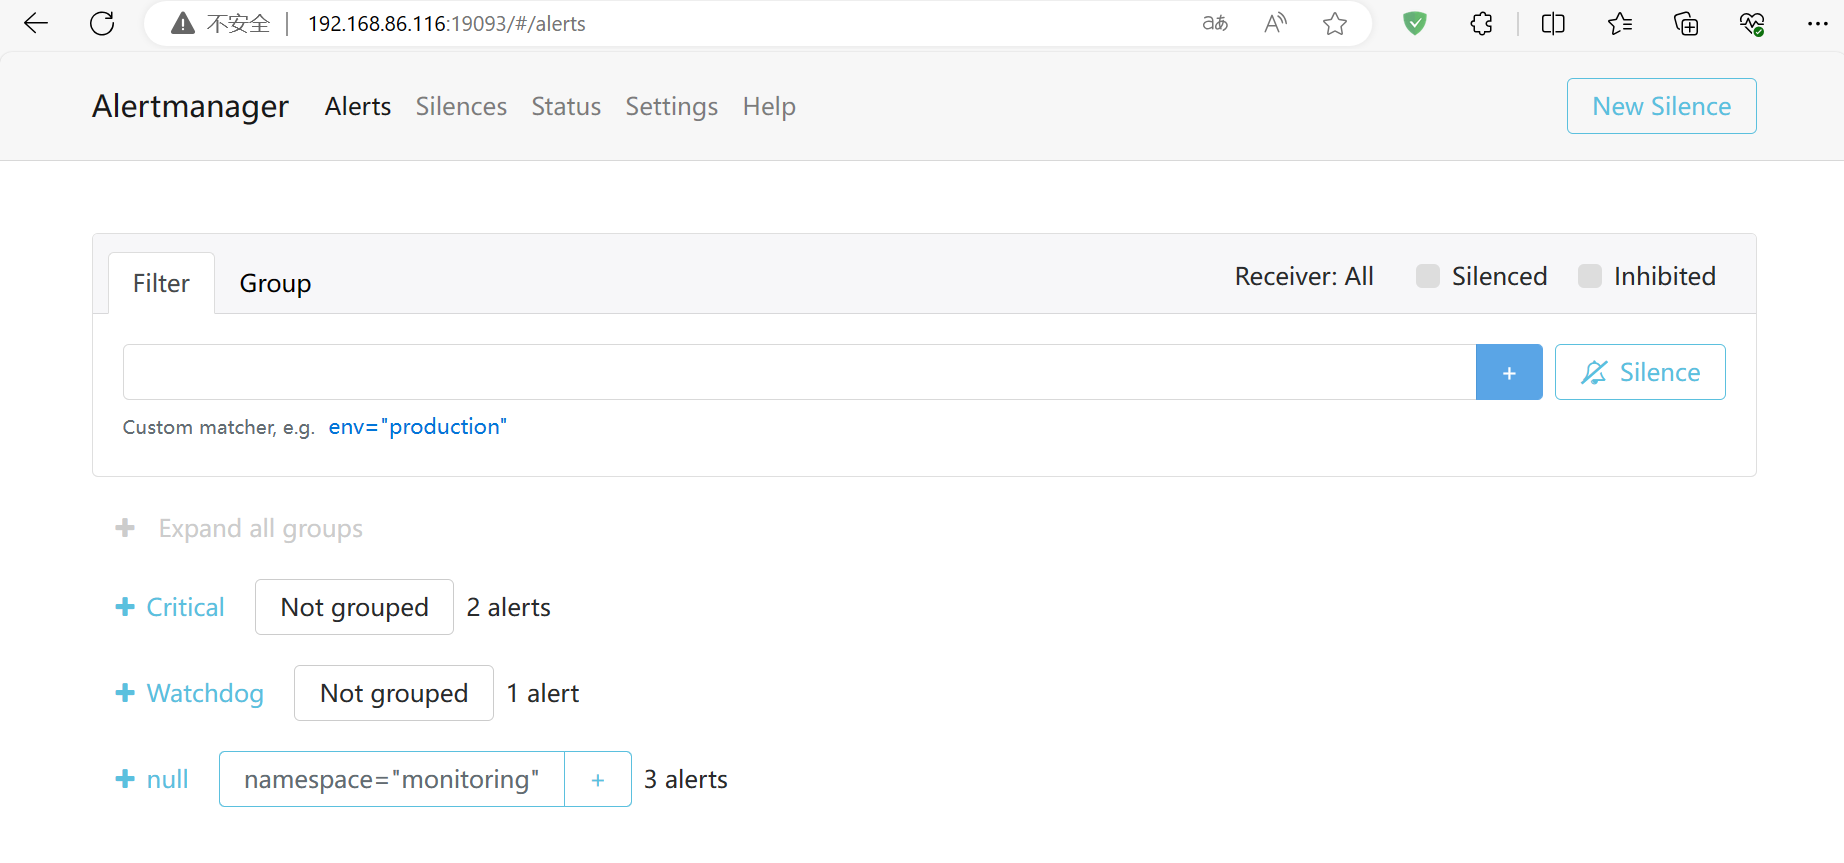Open the insecure site warning icon

click(183, 24)
